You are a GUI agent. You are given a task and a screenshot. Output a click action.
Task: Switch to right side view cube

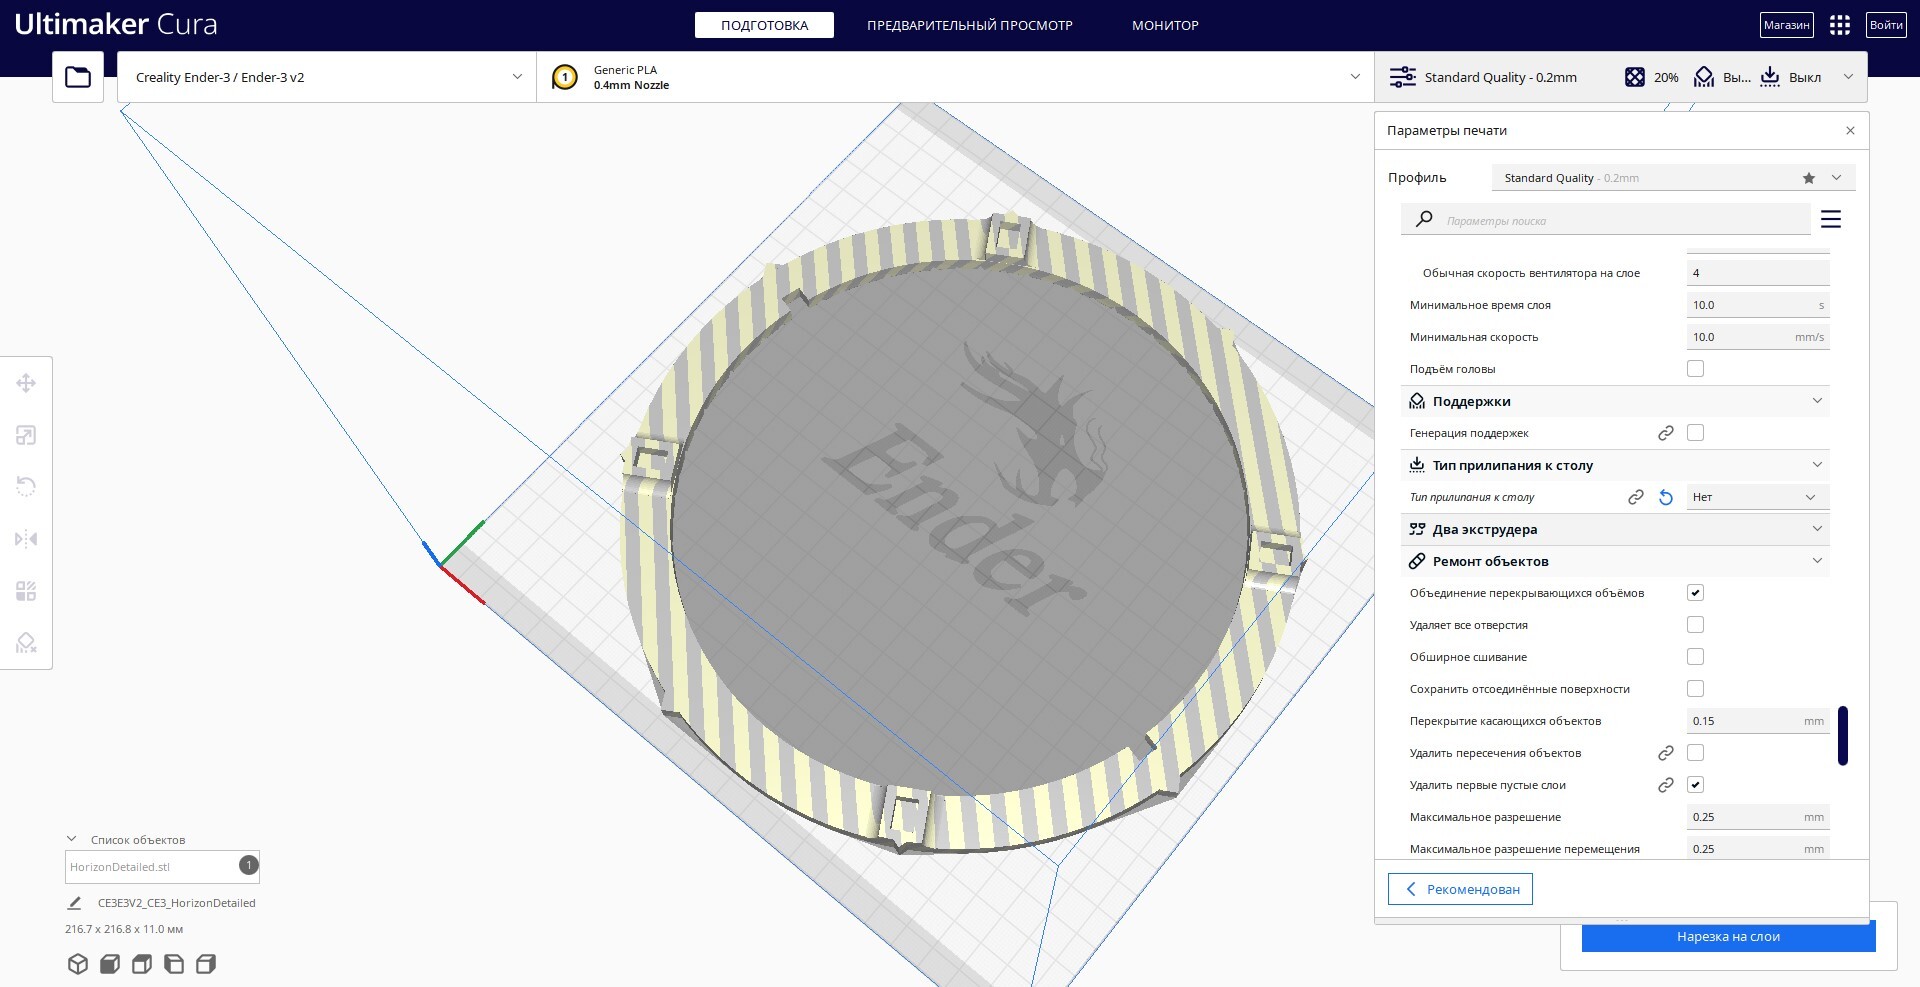click(206, 964)
